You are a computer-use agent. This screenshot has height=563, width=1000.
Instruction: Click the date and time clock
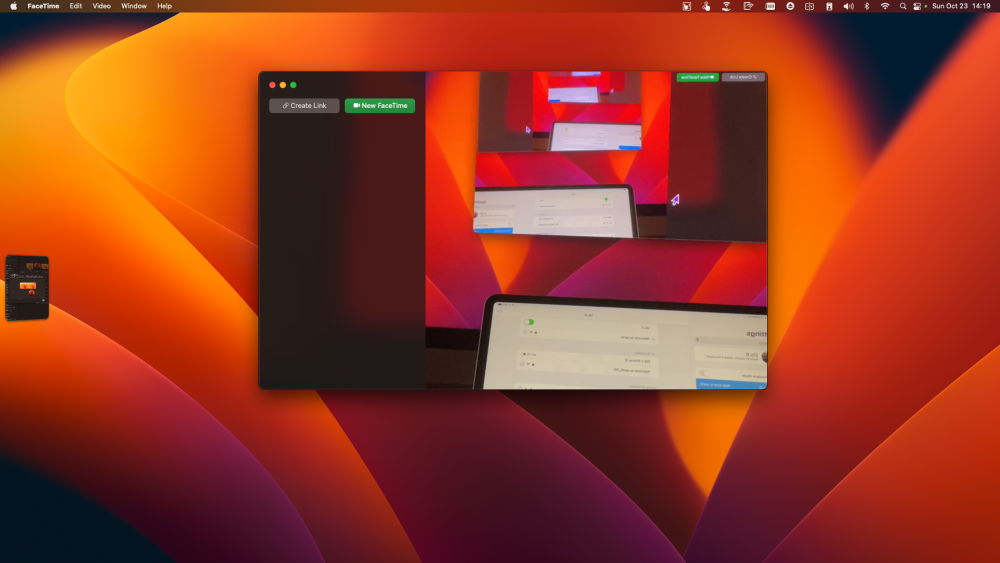point(961,6)
